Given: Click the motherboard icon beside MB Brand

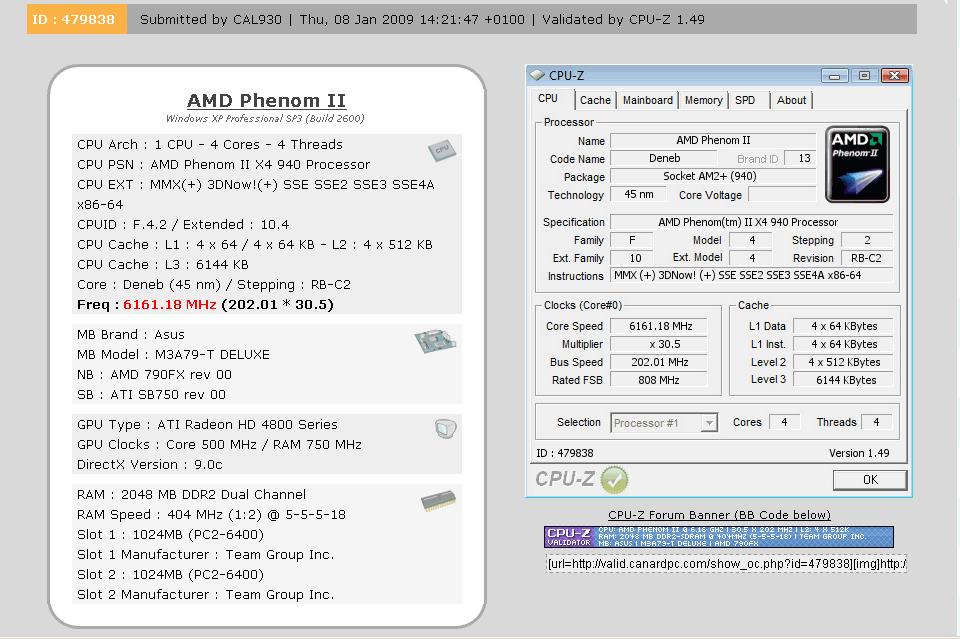Looking at the screenshot, I should pos(435,340).
